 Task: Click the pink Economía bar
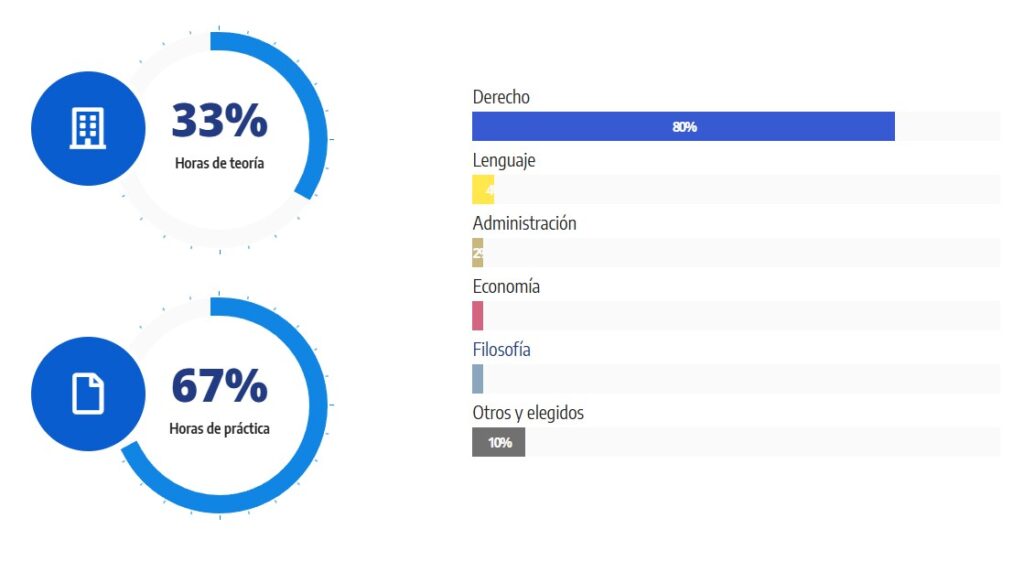point(478,316)
